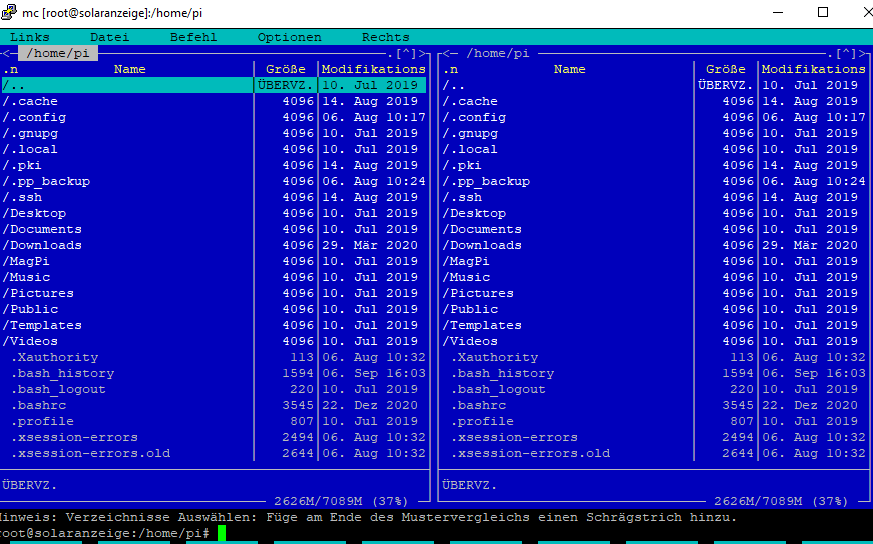Image resolution: width=873 pixels, height=544 pixels.
Task: Sort right panel by Name column
Action: pyautogui.click(x=569, y=69)
